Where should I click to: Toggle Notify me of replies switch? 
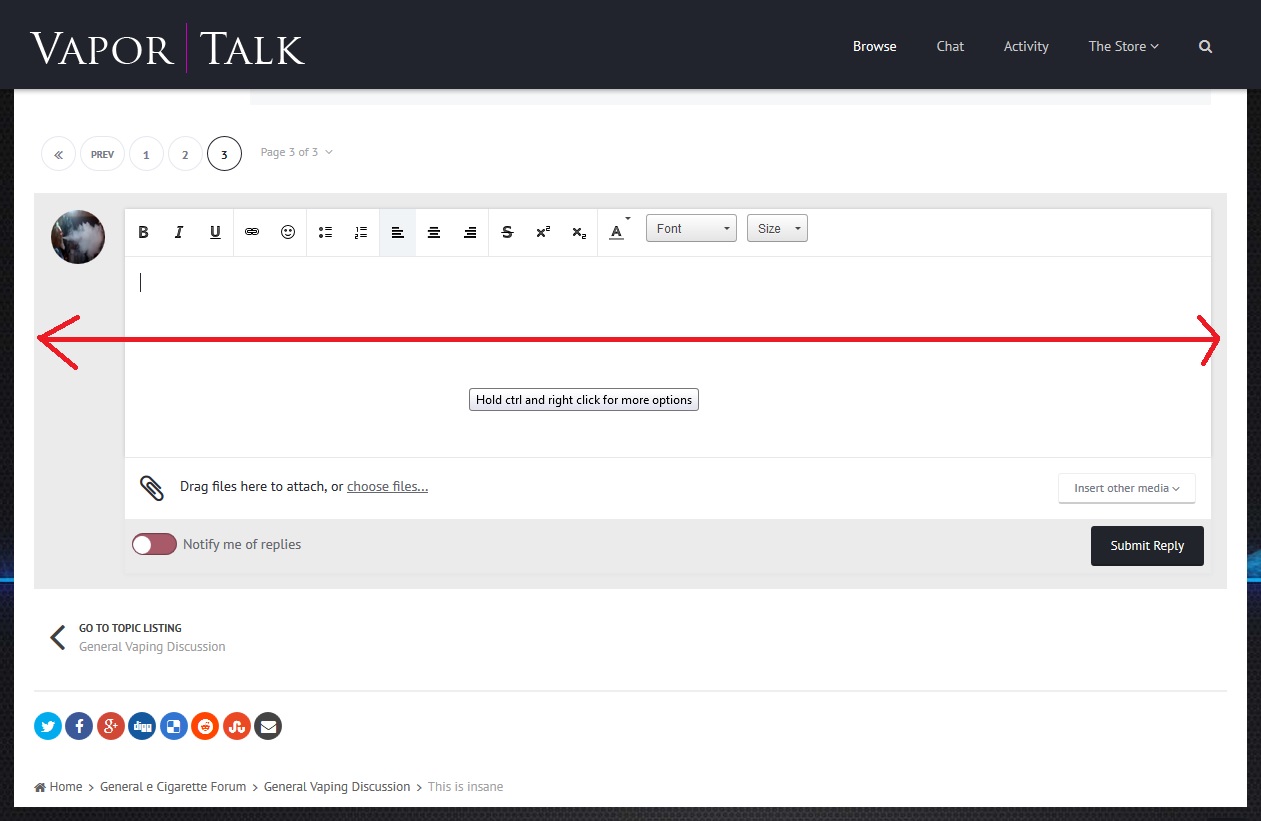pos(154,544)
